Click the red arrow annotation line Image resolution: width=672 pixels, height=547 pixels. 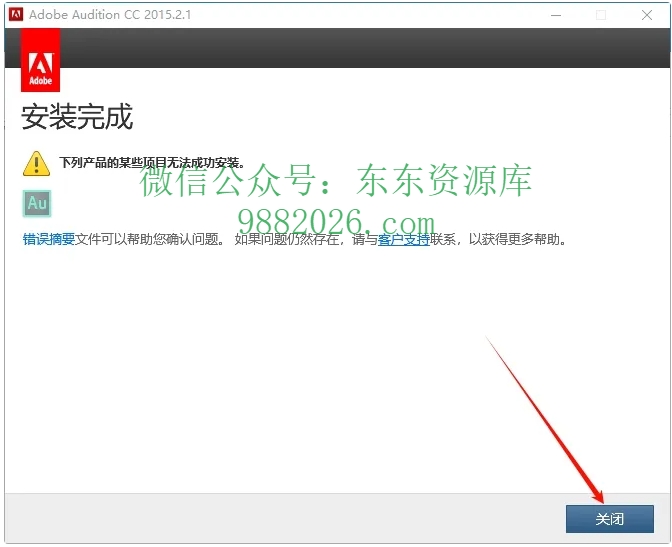545,416
